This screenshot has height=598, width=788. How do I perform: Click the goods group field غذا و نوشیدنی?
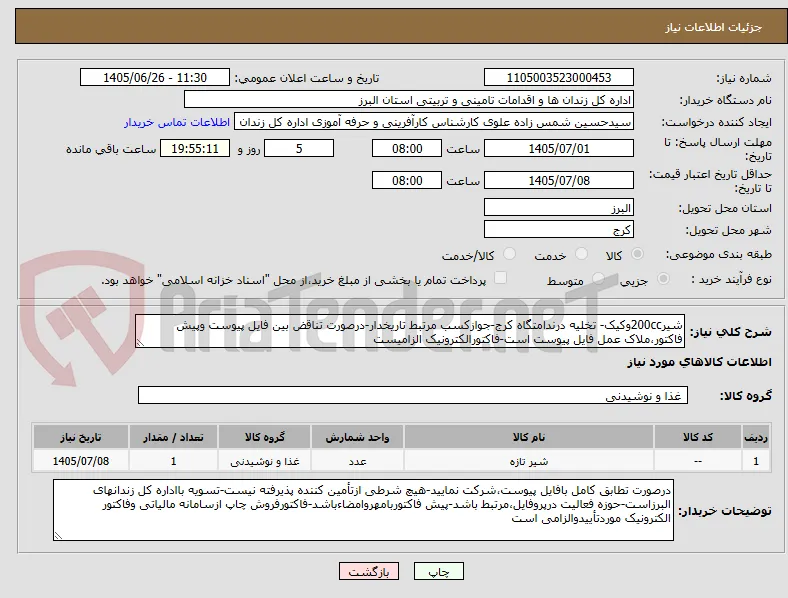point(413,395)
